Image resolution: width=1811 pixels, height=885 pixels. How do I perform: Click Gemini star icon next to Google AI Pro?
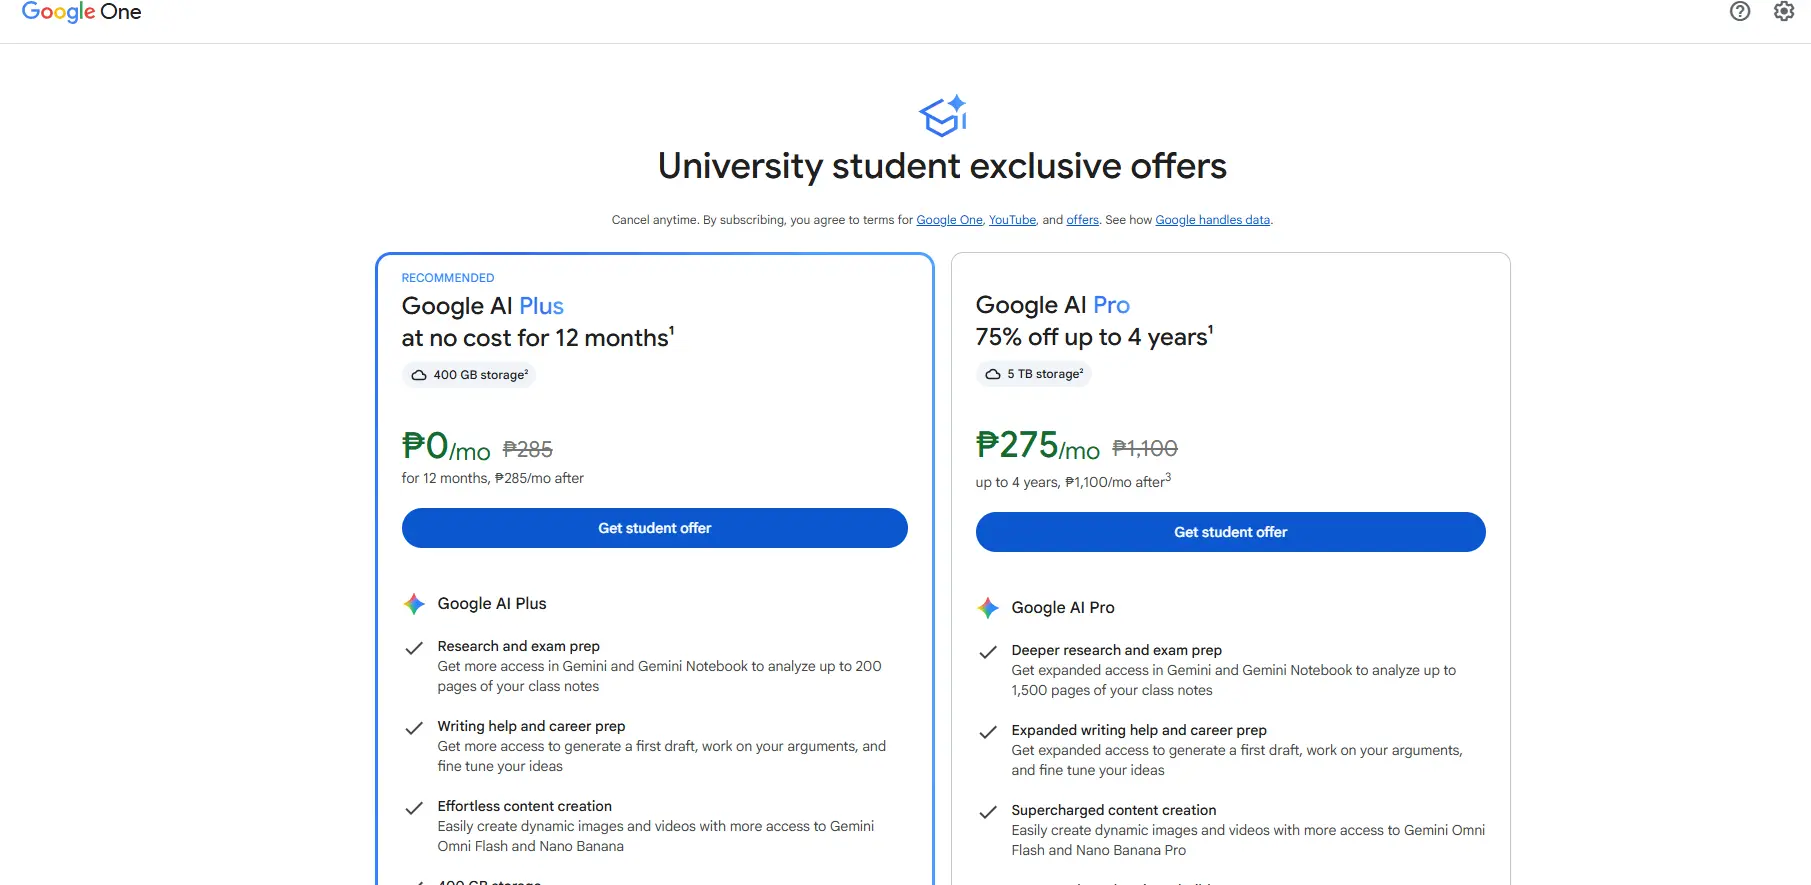[x=988, y=608]
